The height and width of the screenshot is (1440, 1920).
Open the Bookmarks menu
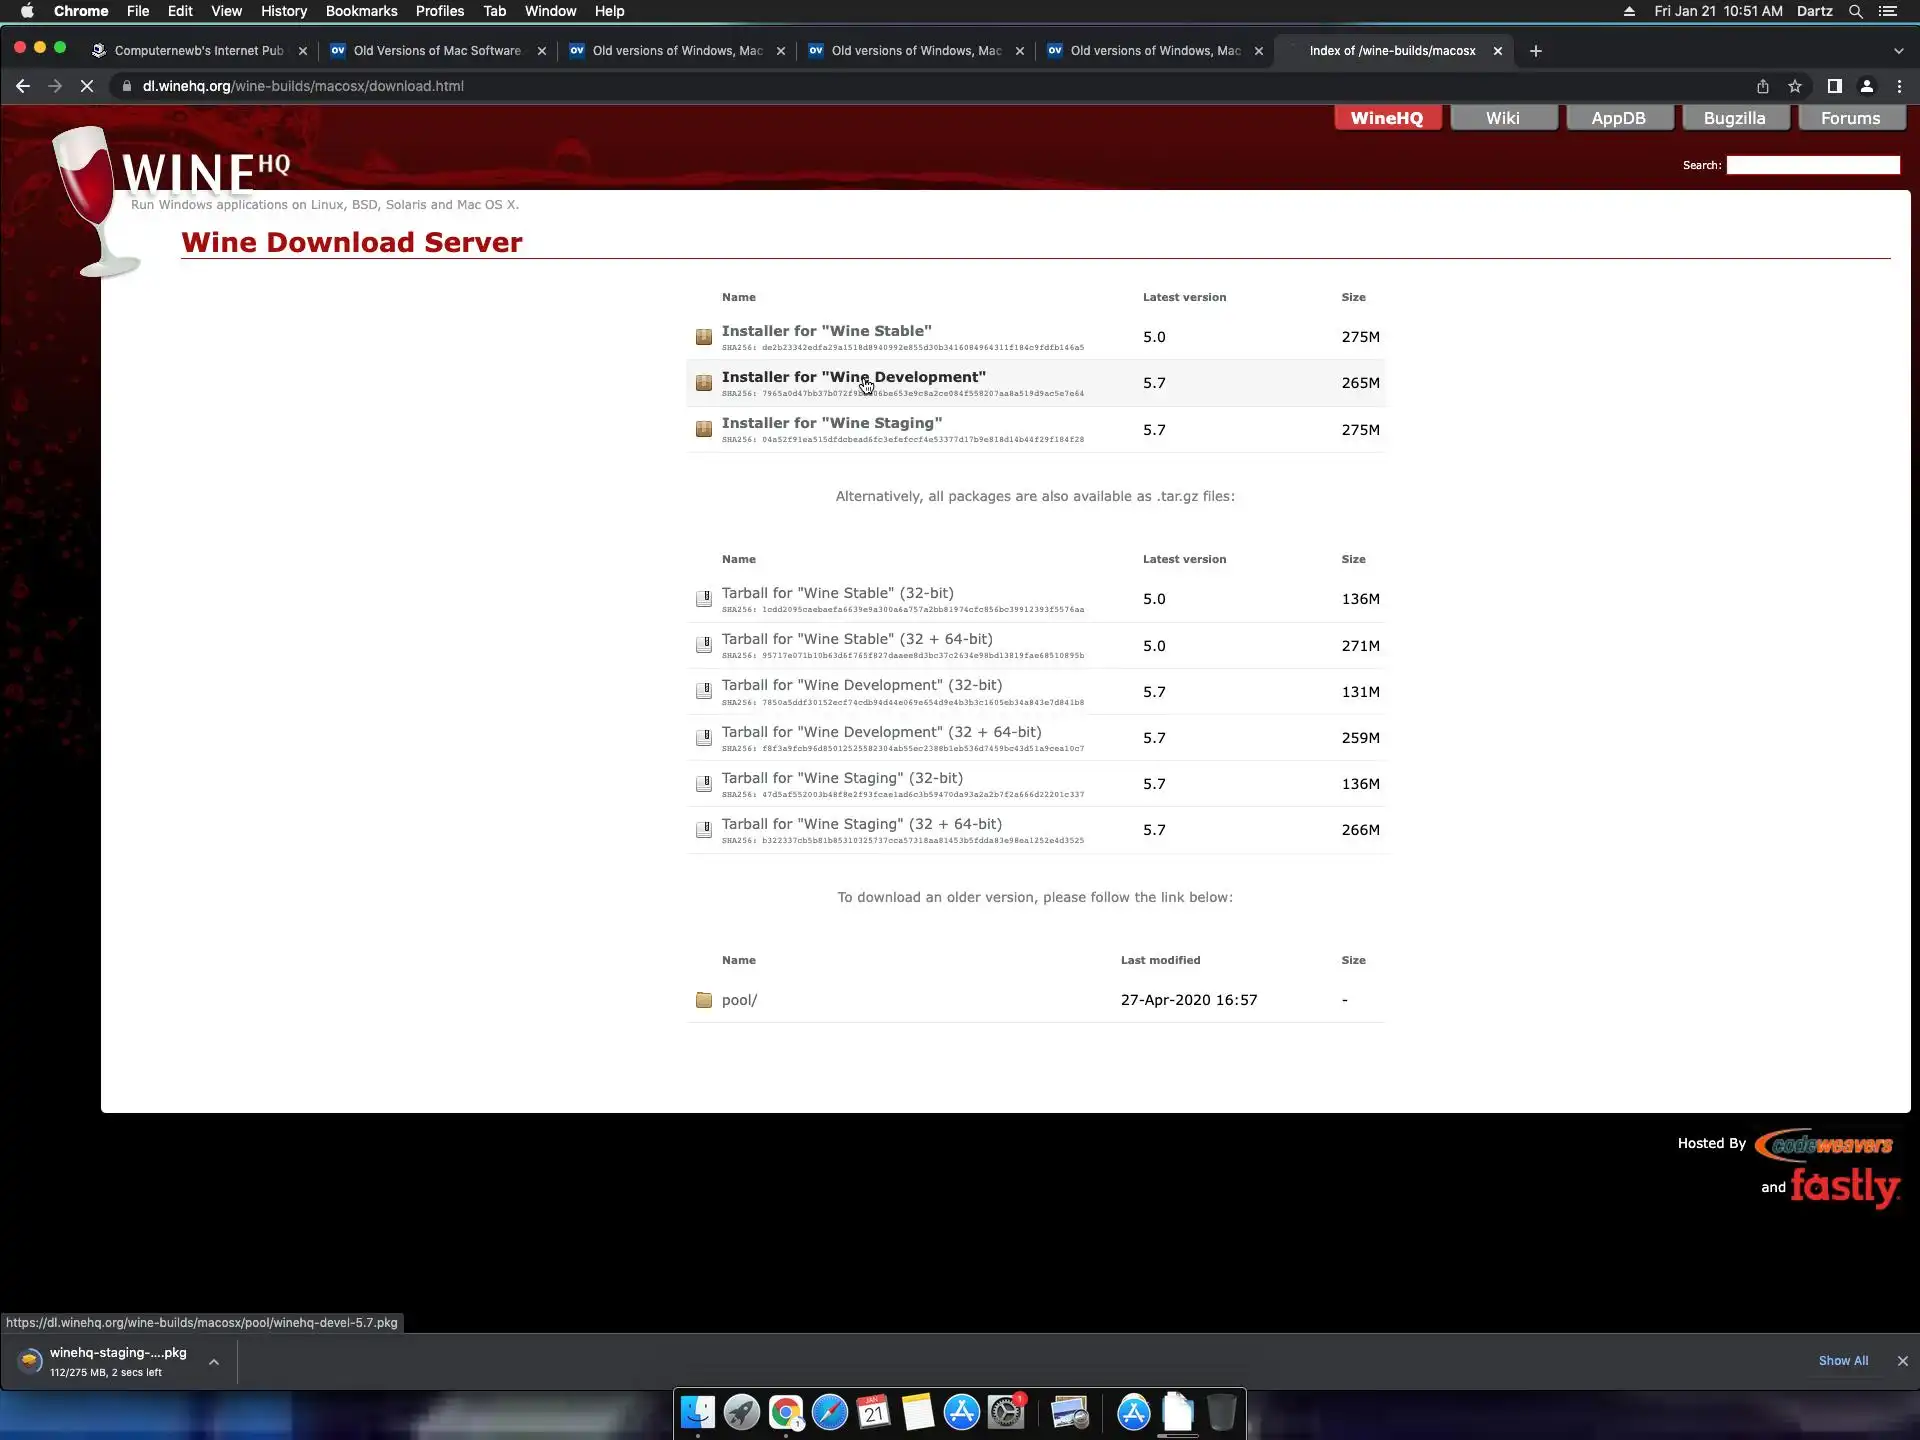pyautogui.click(x=361, y=11)
